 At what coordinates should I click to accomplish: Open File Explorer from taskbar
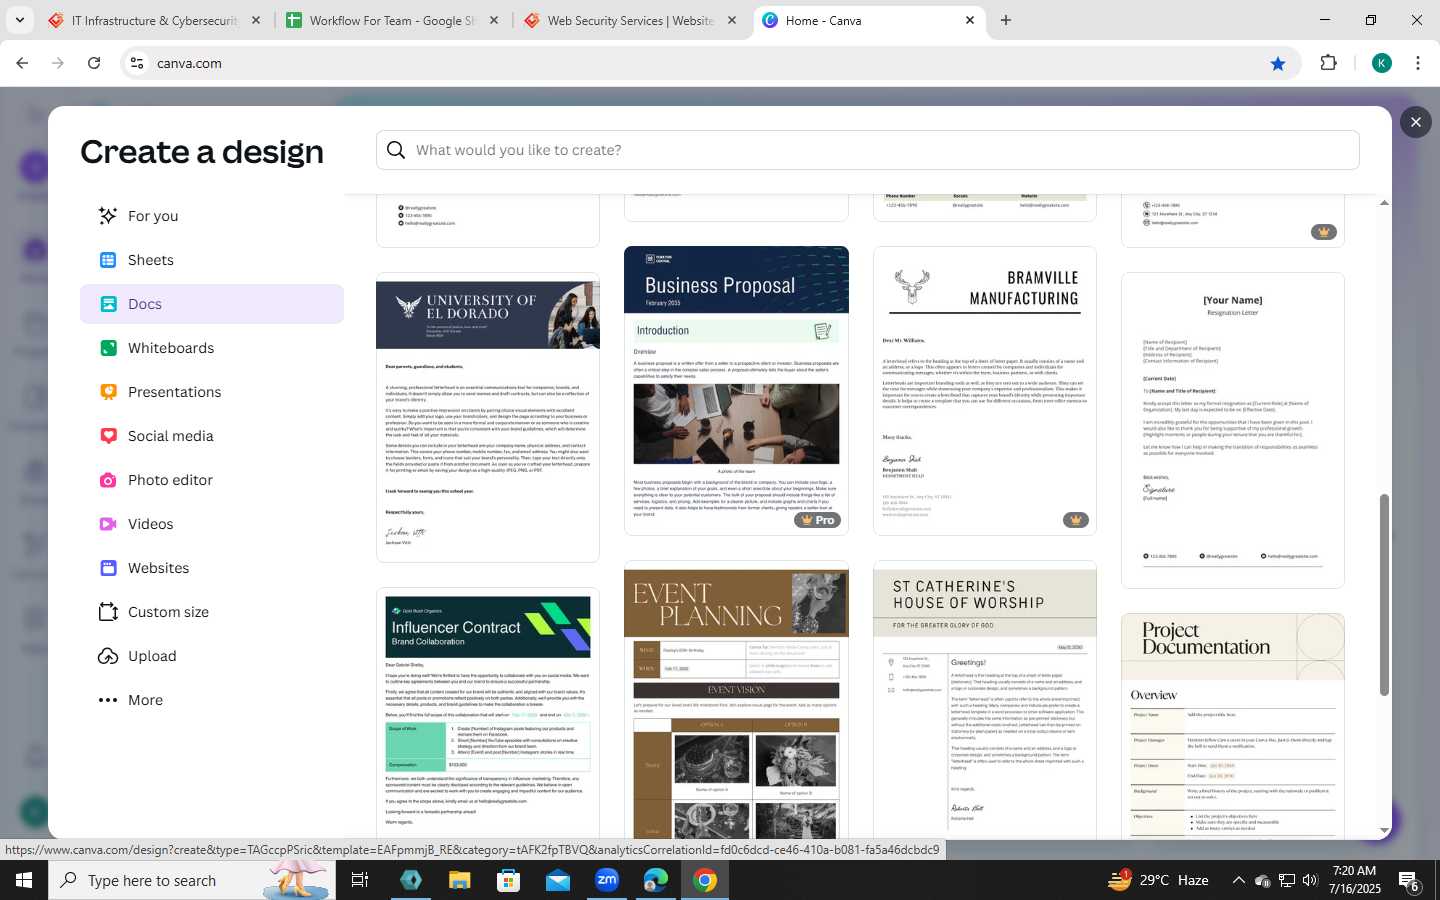click(459, 880)
